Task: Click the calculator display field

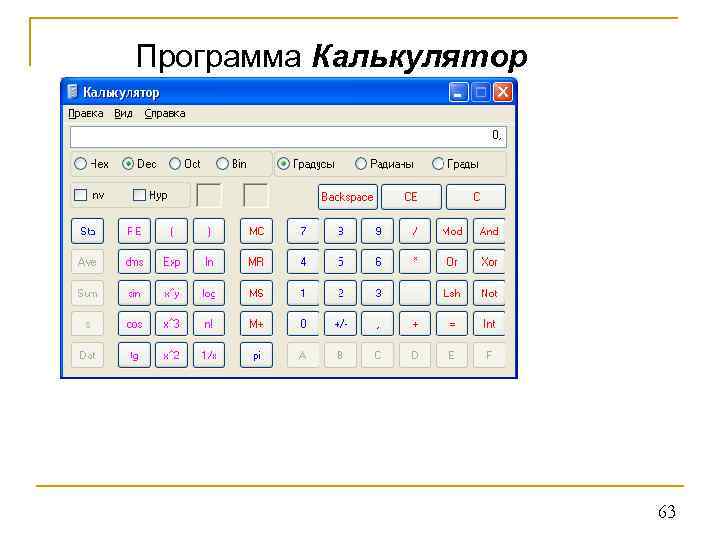Action: pyautogui.click(x=288, y=137)
